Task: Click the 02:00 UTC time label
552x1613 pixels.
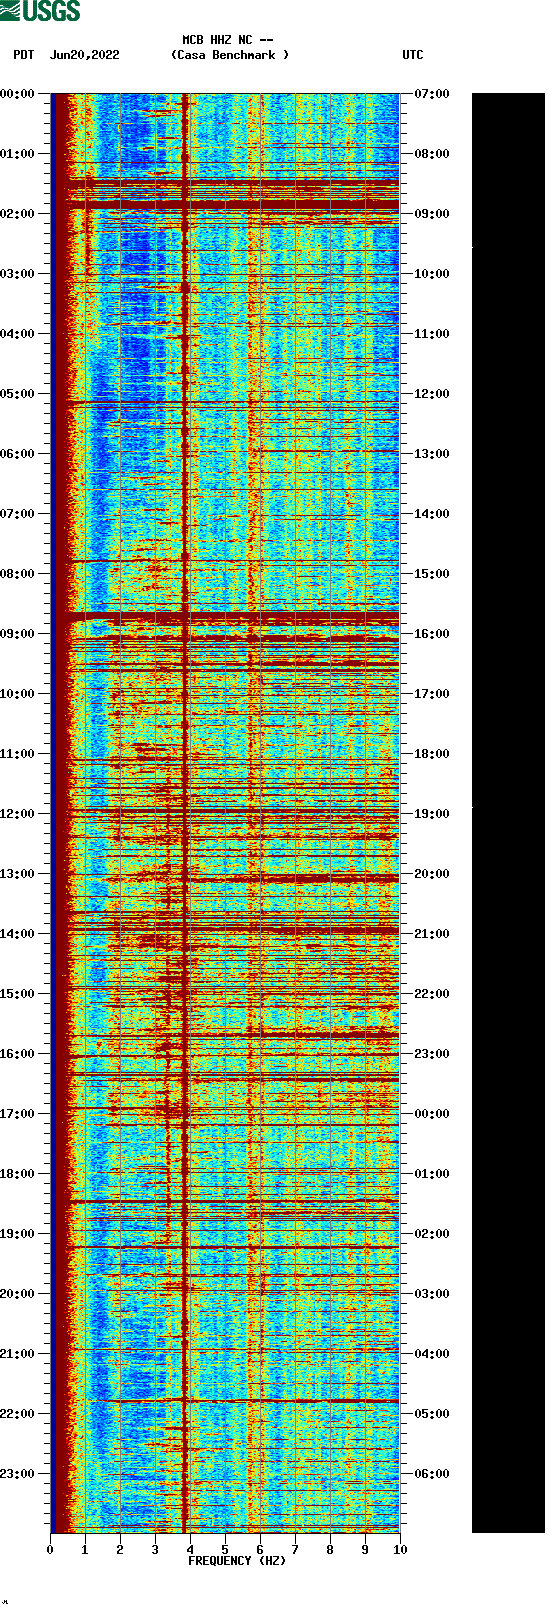Action: [432, 1234]
